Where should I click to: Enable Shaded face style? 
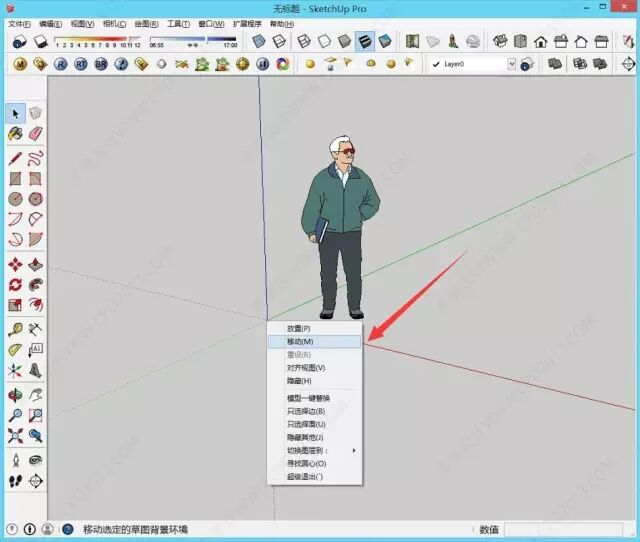point(344,41)
